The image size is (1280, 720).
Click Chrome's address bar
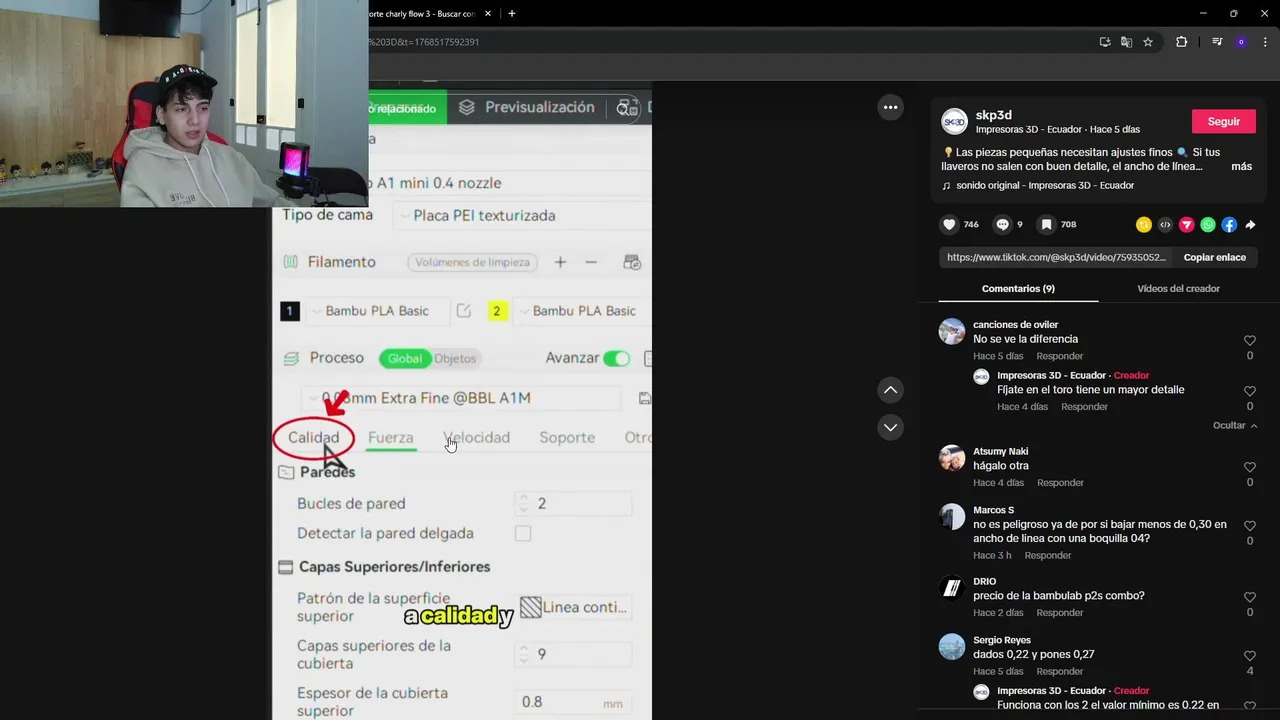pos(728,42)
